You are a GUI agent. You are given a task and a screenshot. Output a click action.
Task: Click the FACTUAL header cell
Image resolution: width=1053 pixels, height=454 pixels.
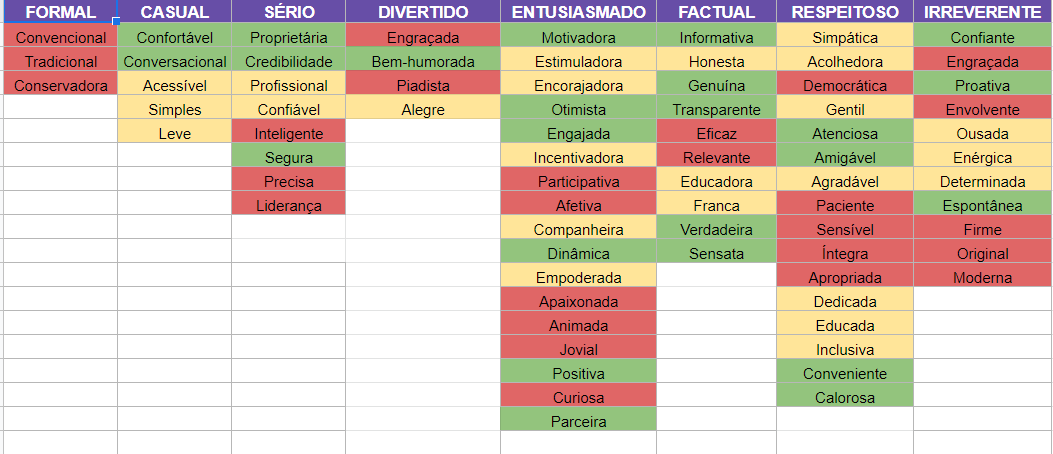pyautogui.click(x=716, y=12)
